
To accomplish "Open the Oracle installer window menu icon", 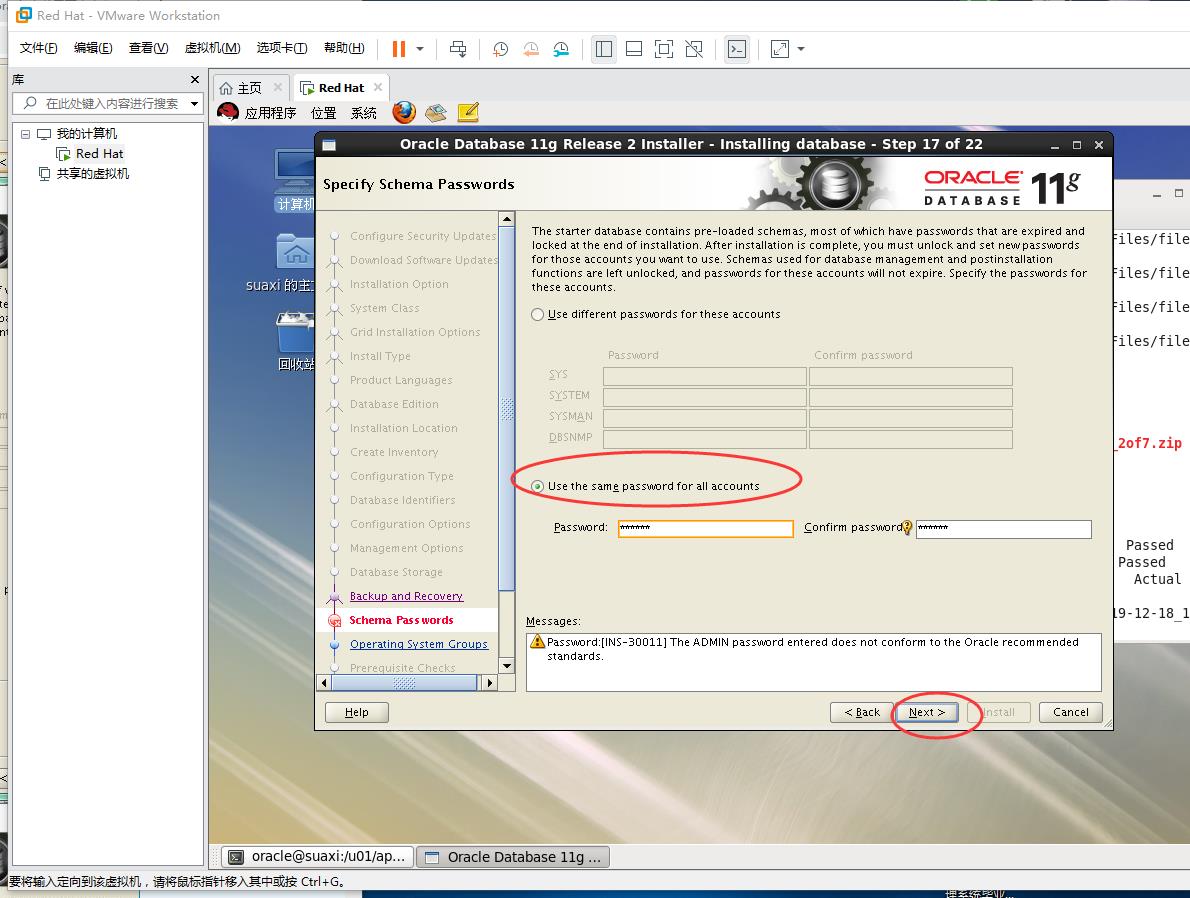I will tap(329, 145).
